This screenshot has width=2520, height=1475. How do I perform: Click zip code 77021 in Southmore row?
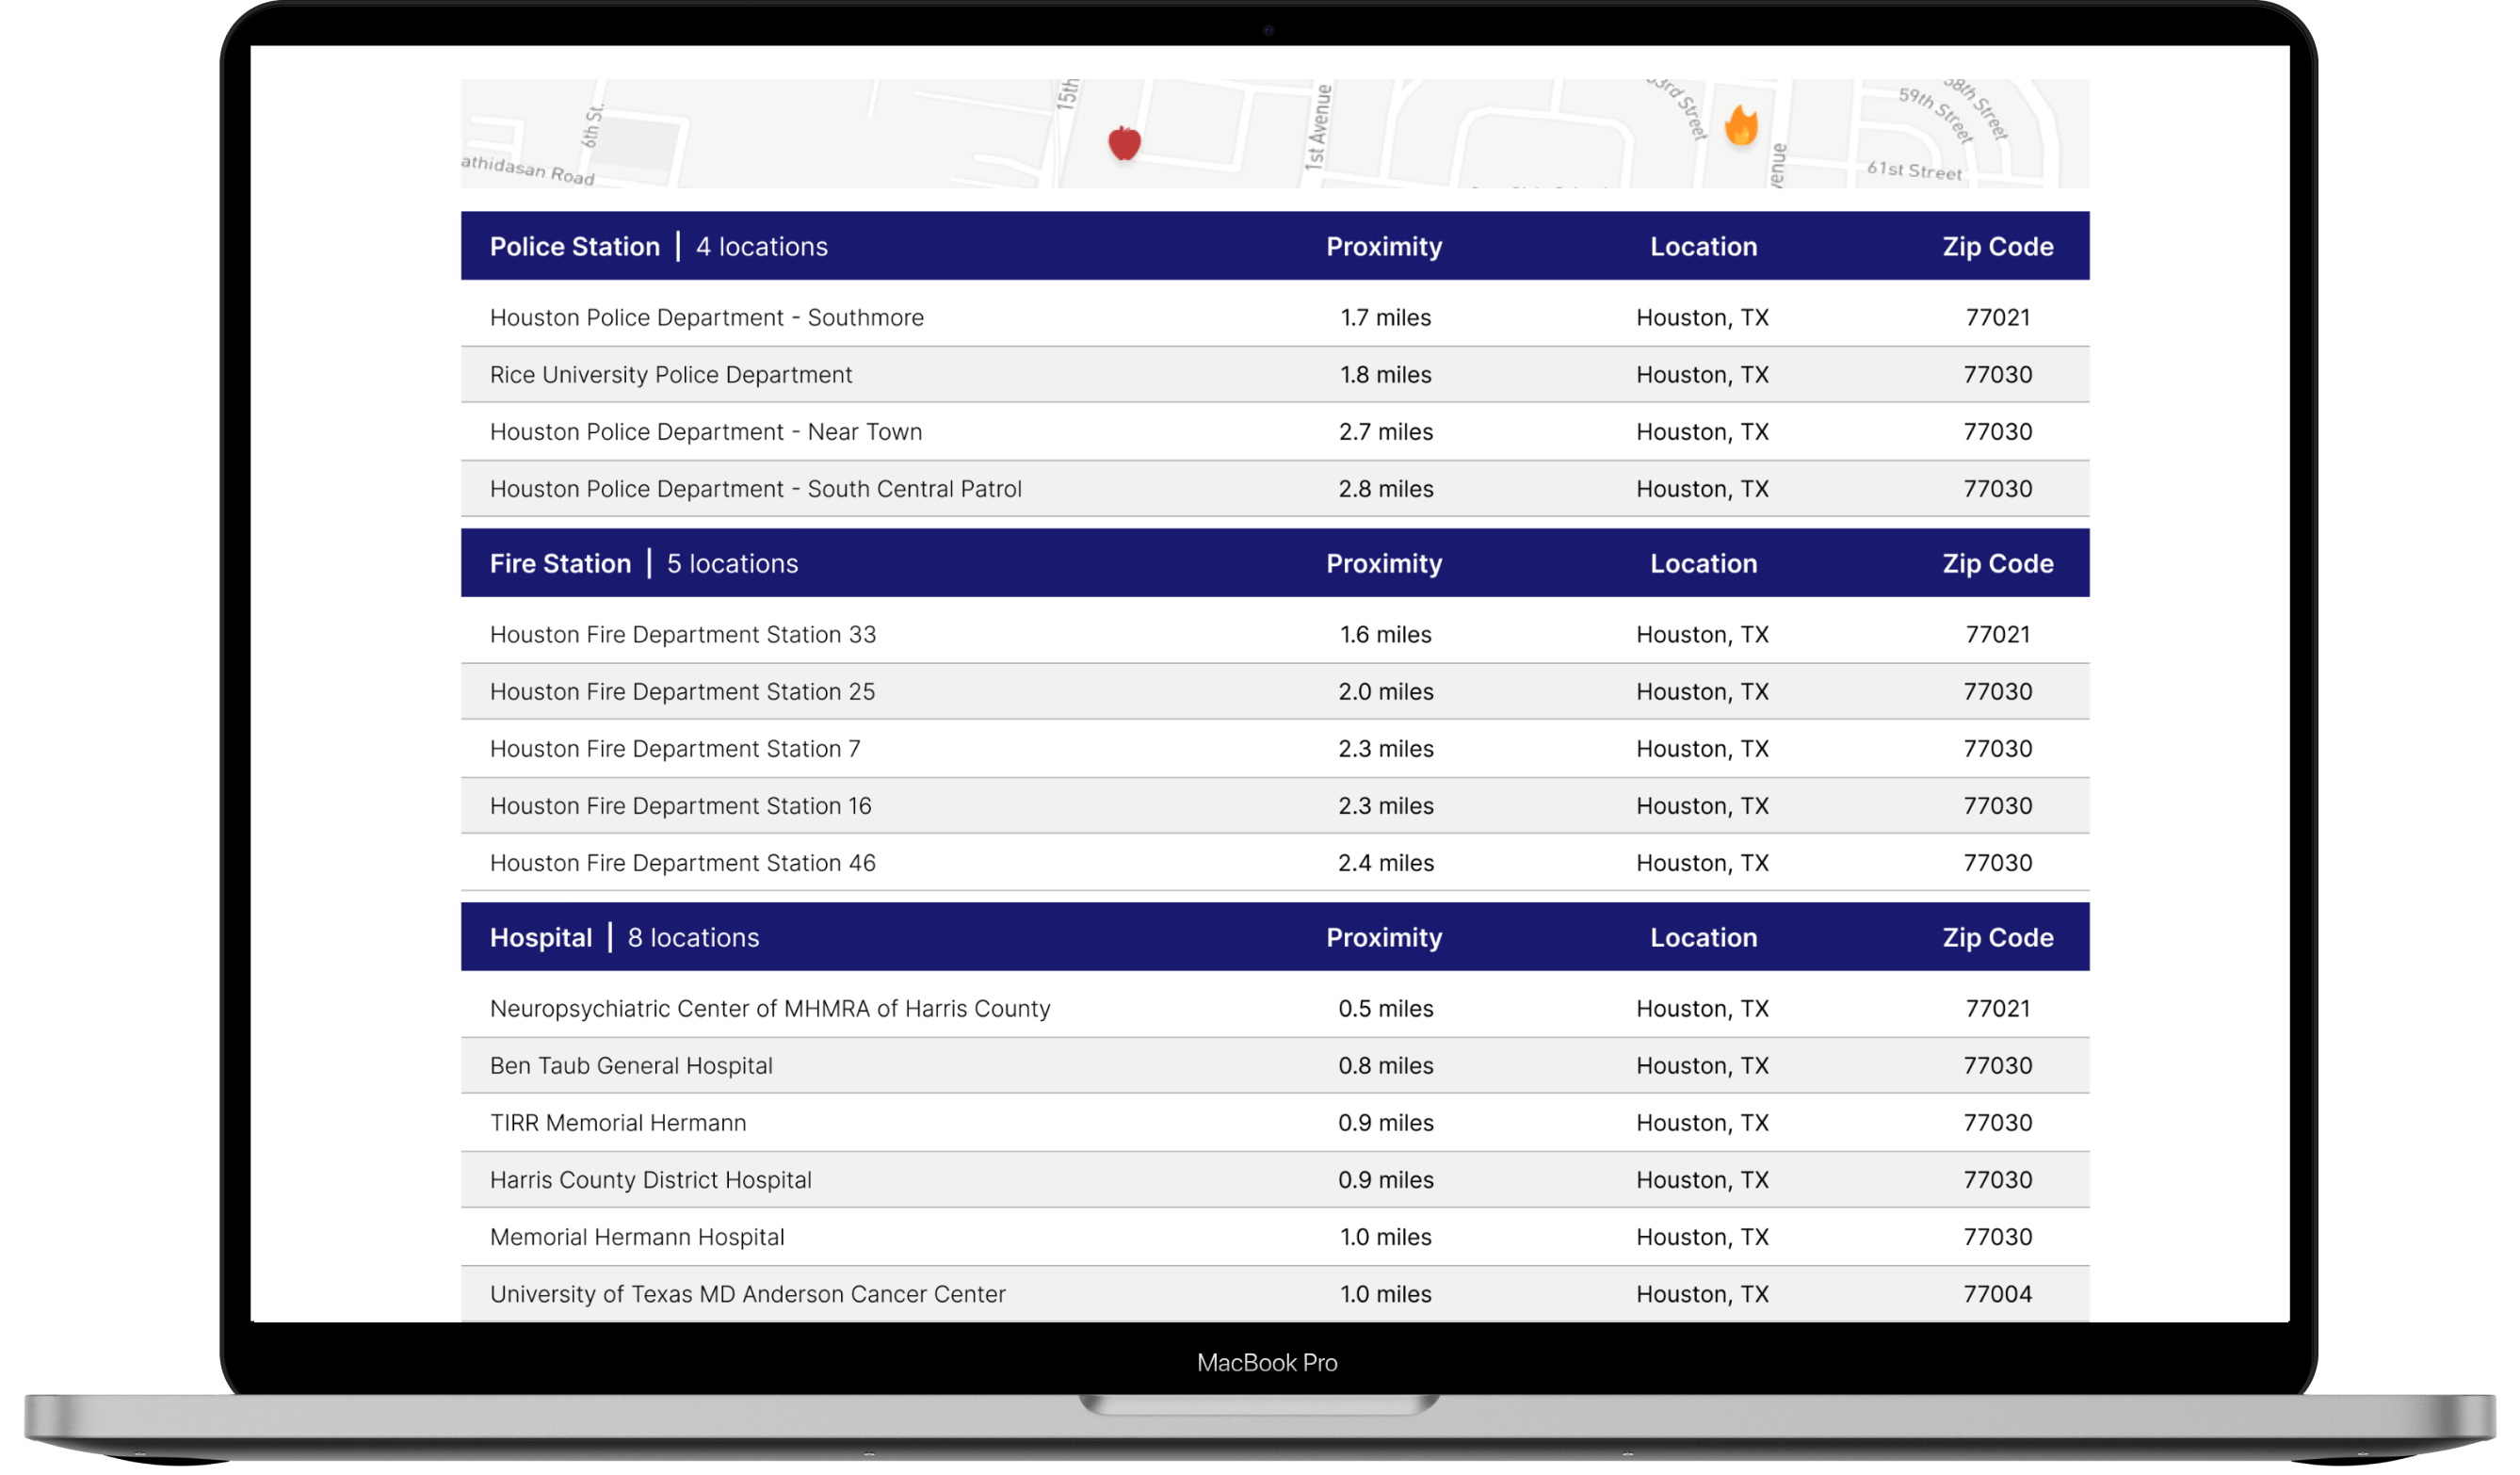1997,317
